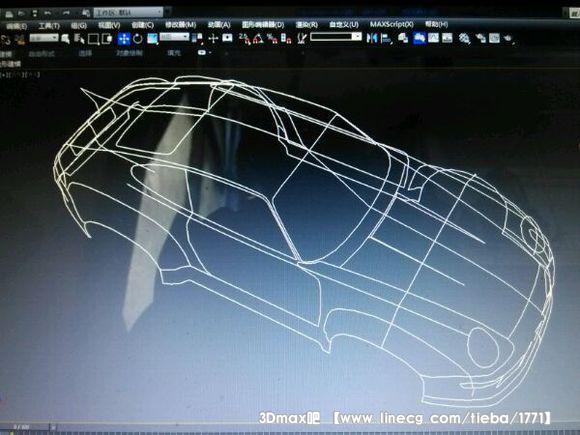Screen dimensions: 580x435
Task: Open the Named Selection Sets dropdown
Action: point(336,37)
